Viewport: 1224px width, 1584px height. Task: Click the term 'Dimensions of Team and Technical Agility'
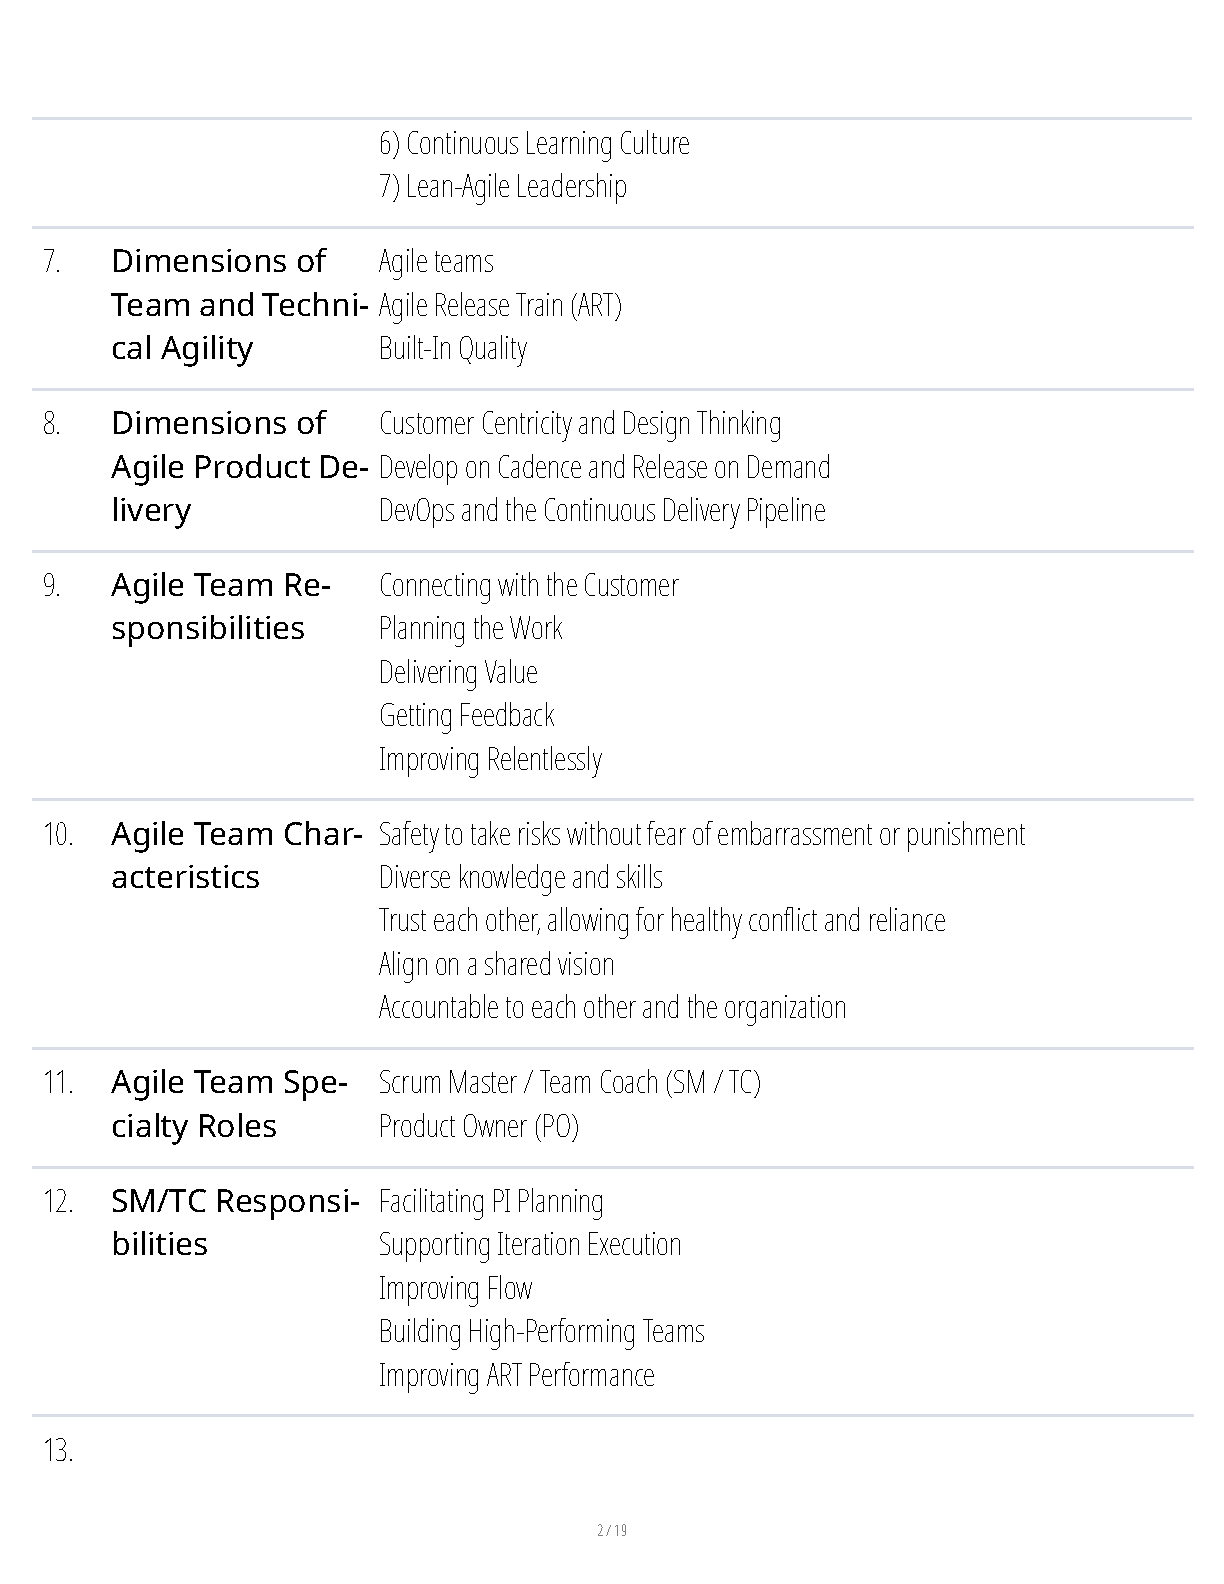click(239, 304)
